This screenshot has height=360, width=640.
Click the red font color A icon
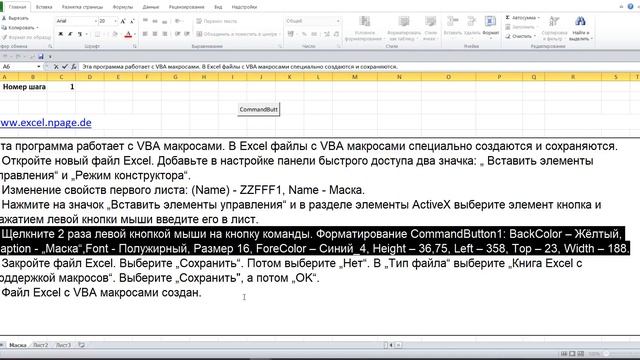tap(128, 34)
